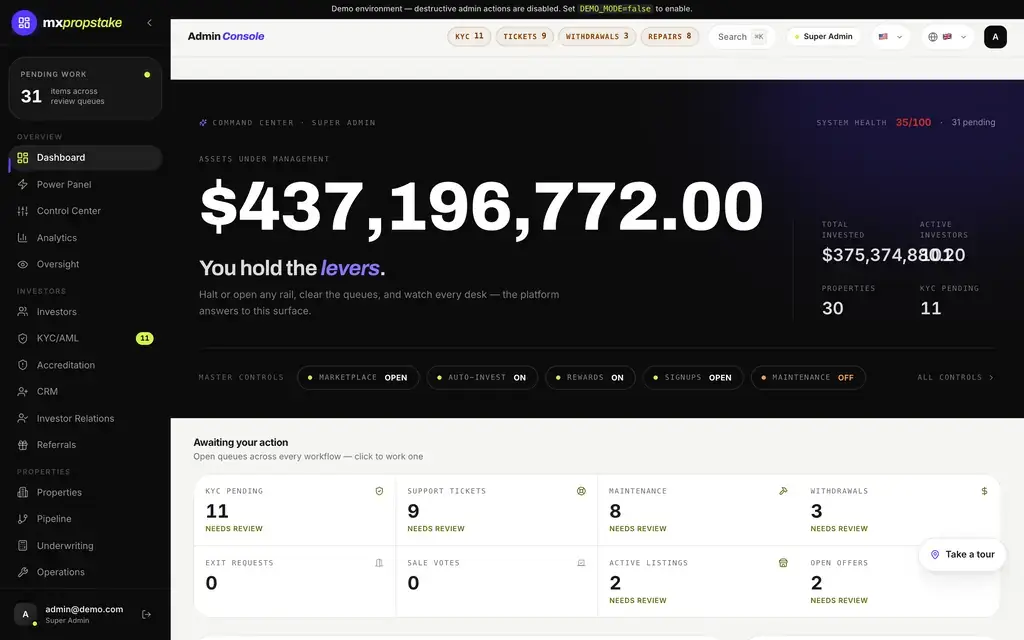
Task: Open the globe language dropdown
Action: point(947,37)
